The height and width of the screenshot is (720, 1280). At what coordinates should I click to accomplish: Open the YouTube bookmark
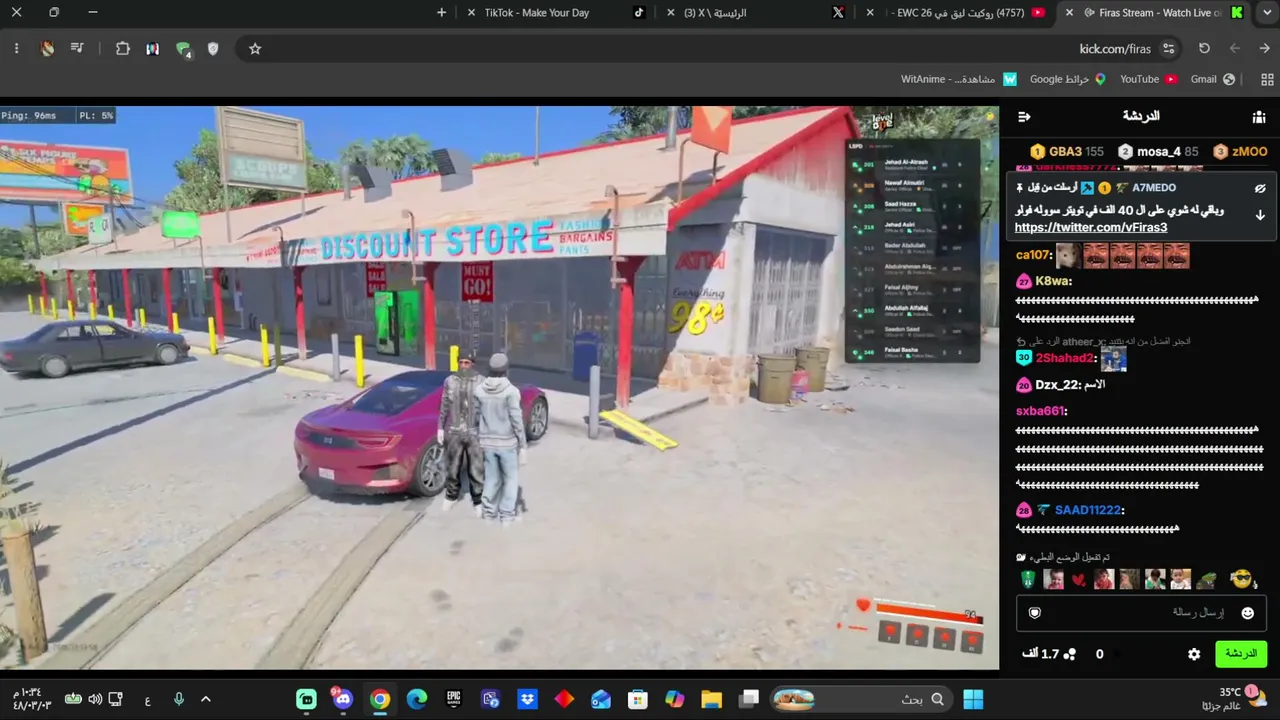pyautogui.click(x=1148, y=79)
